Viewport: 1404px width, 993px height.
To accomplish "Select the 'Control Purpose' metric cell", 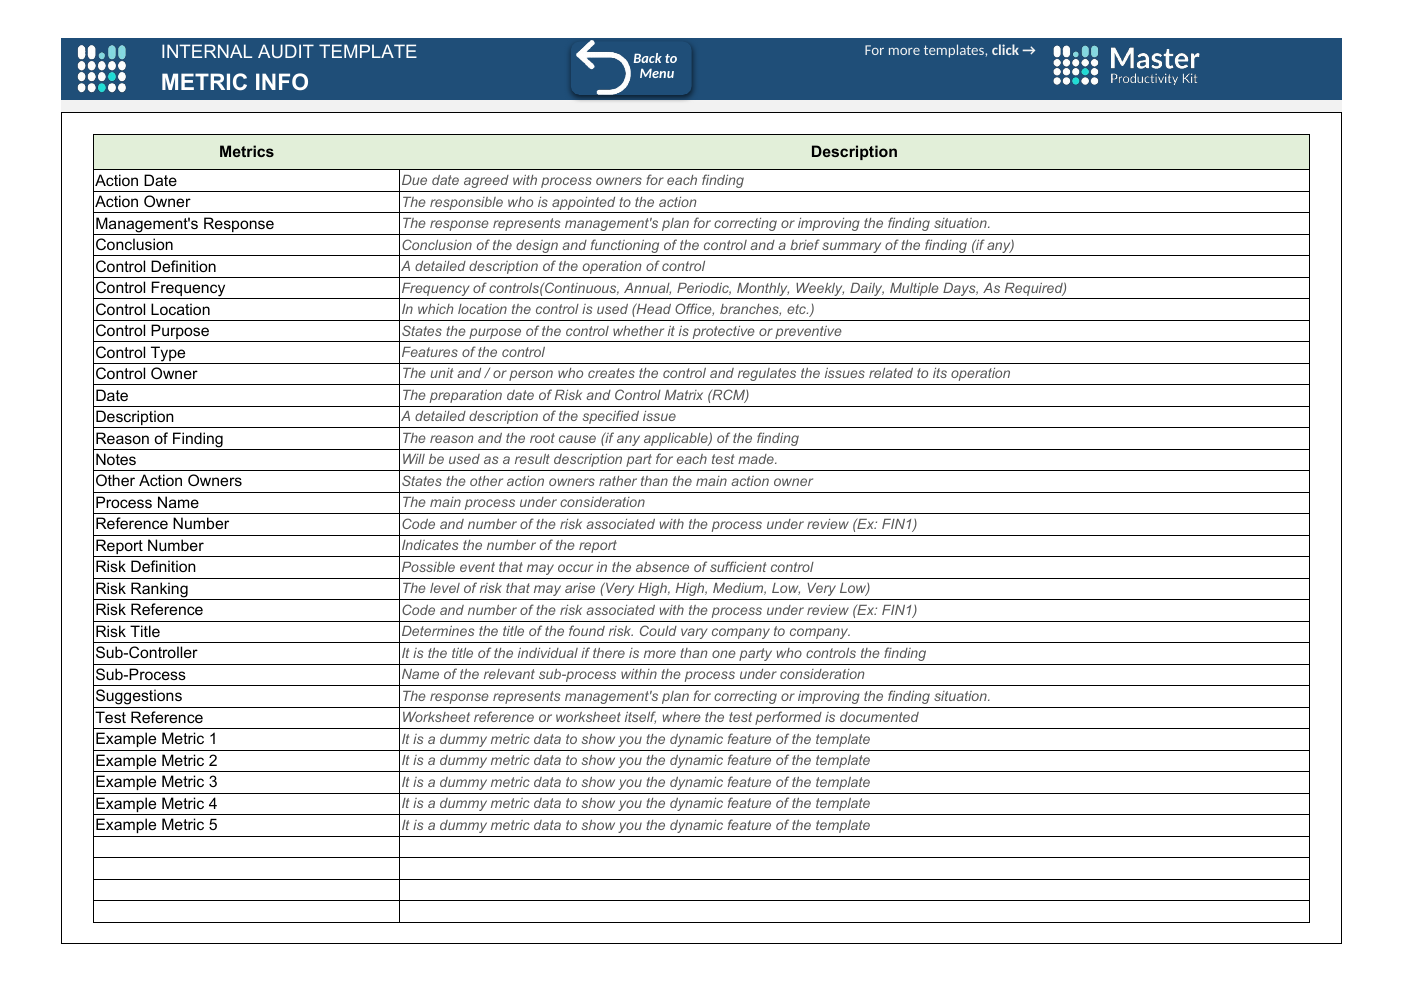I will click(x=246, y=331).
